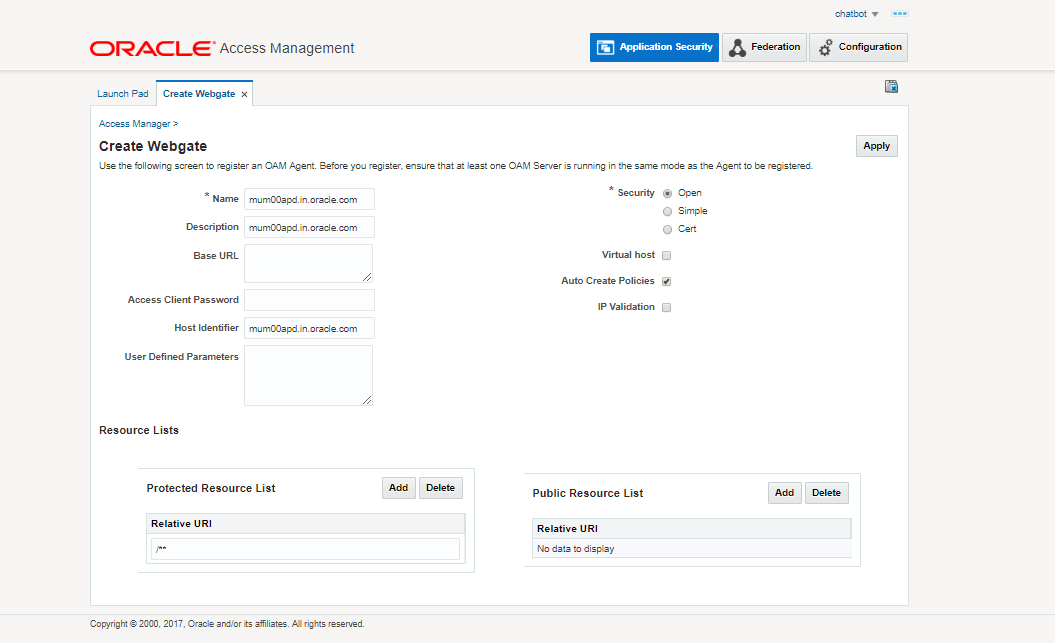Focus the Host Identifier input field
This screenshot has height=643, width=1055.
pos(310,328)
